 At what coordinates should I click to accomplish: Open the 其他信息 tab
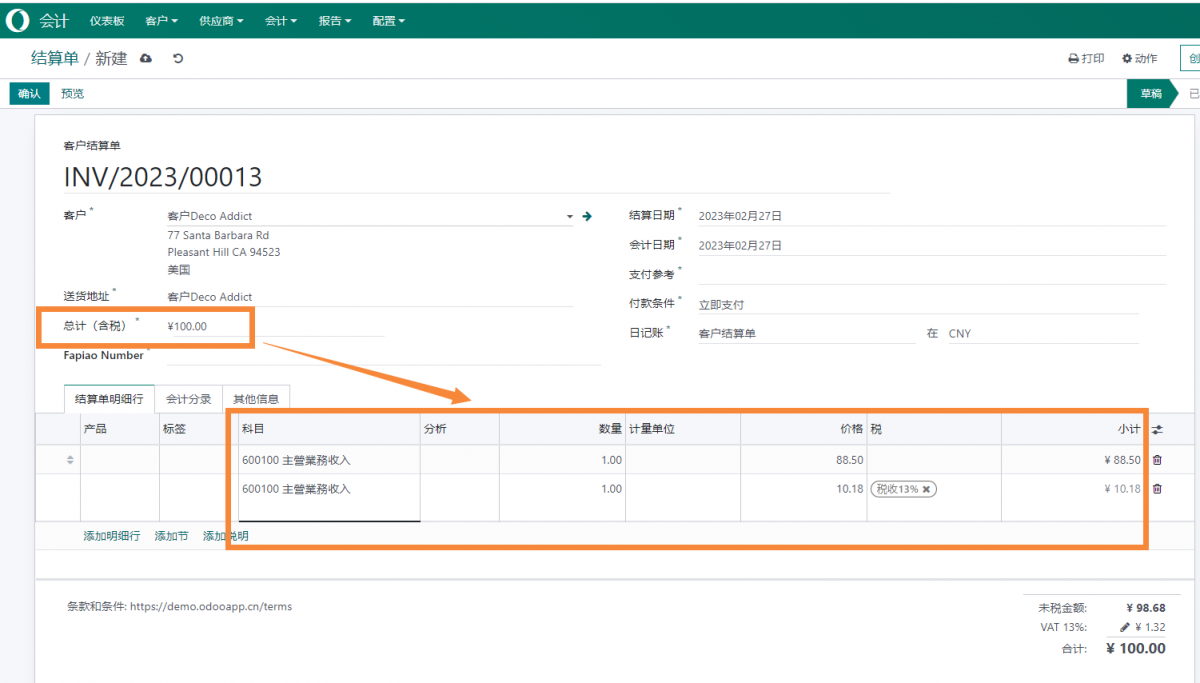click(255, 398)
